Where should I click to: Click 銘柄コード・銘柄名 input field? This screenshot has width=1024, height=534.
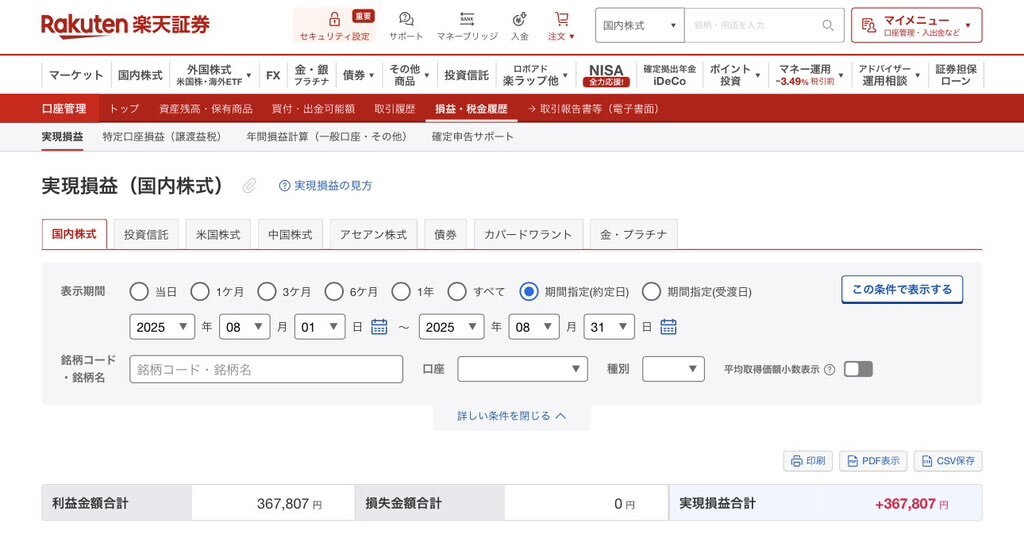pos(266,369)
